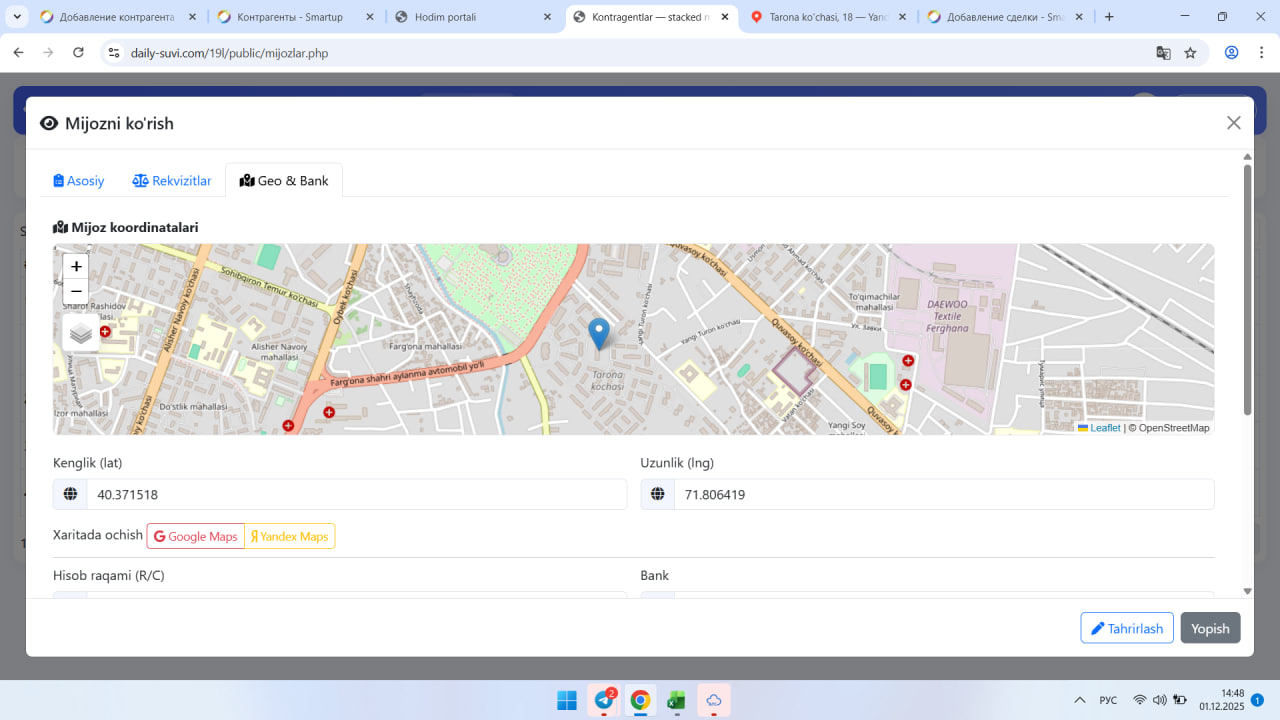This screenshot has width=1280, height=720.
Task: Open the Leaflet attribution link
Action: 1104,428
